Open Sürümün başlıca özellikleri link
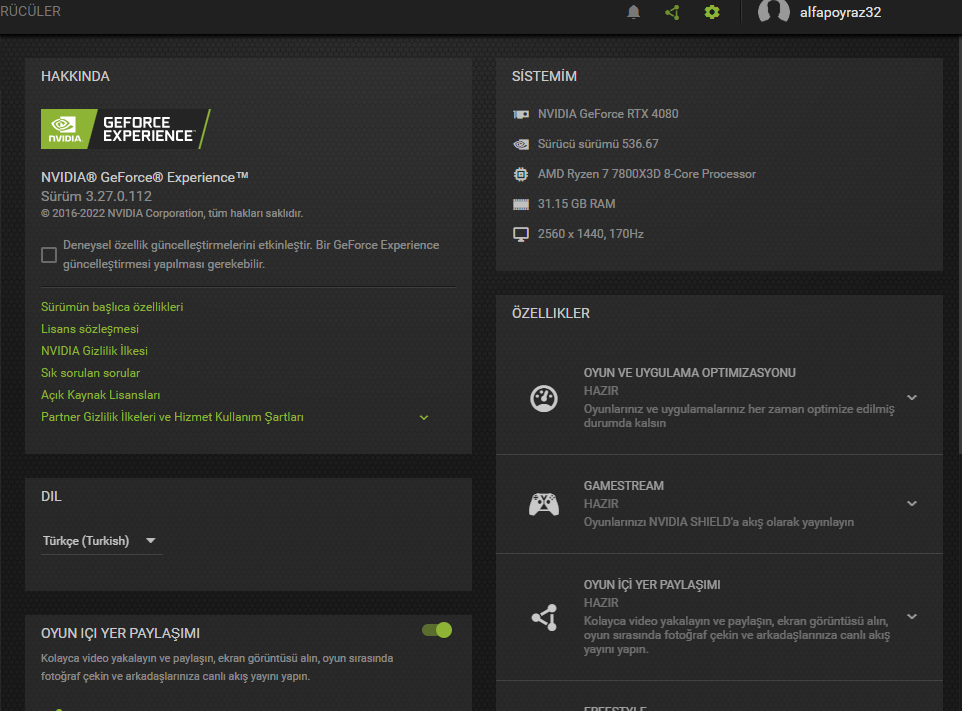 click(x=112, y=307)
